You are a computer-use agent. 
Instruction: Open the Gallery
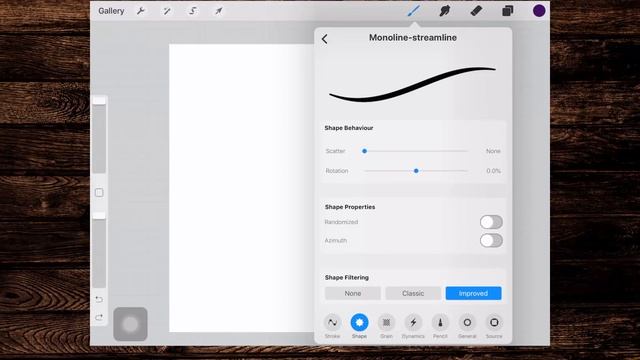pyautogui.click(x=111, y=11)
